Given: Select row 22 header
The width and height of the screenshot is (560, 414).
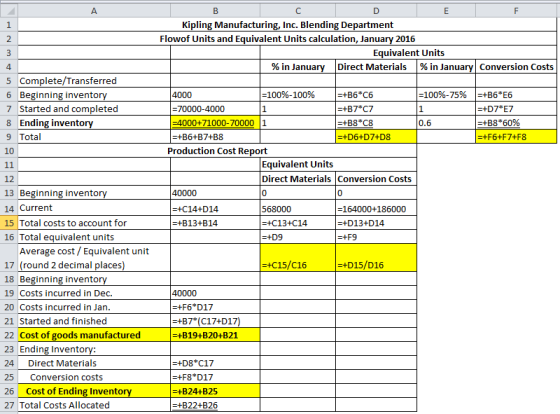Looking at the screenshot, I should [9, 335].
